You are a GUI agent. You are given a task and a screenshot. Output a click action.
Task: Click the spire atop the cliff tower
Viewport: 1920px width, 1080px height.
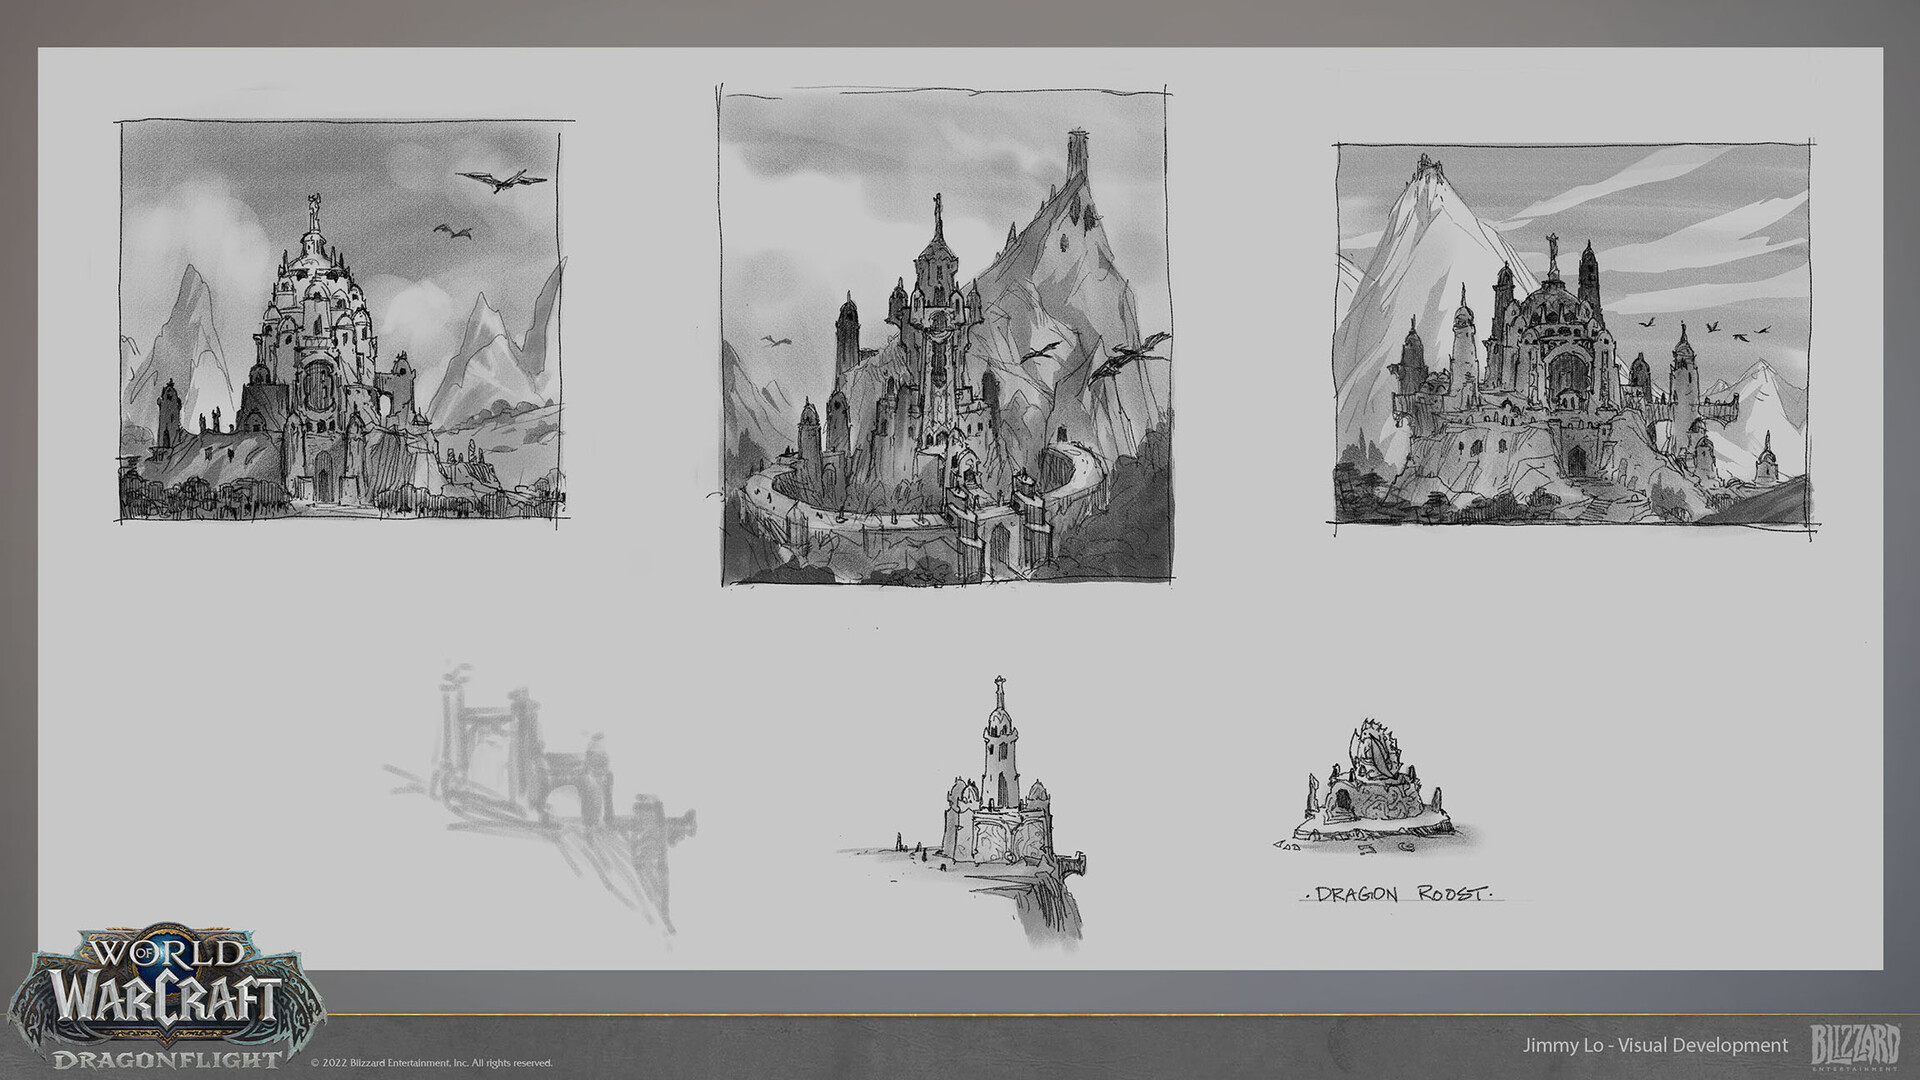[x=999, y=693]
